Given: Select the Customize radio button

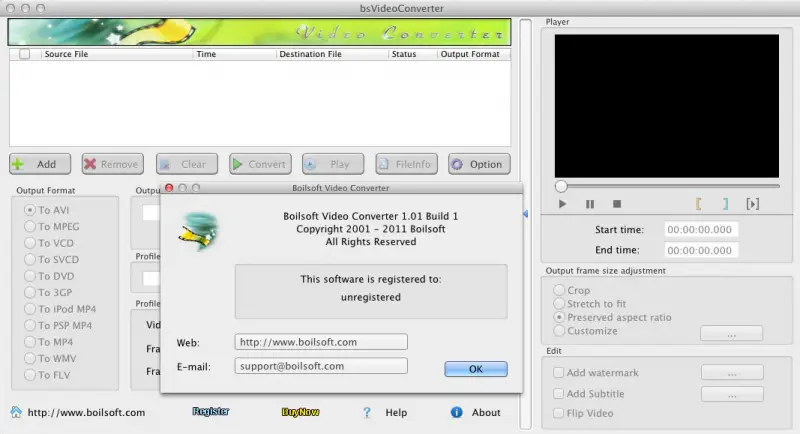Looking at the screenshot, I should pyautogui.click(x=559, y=331).
